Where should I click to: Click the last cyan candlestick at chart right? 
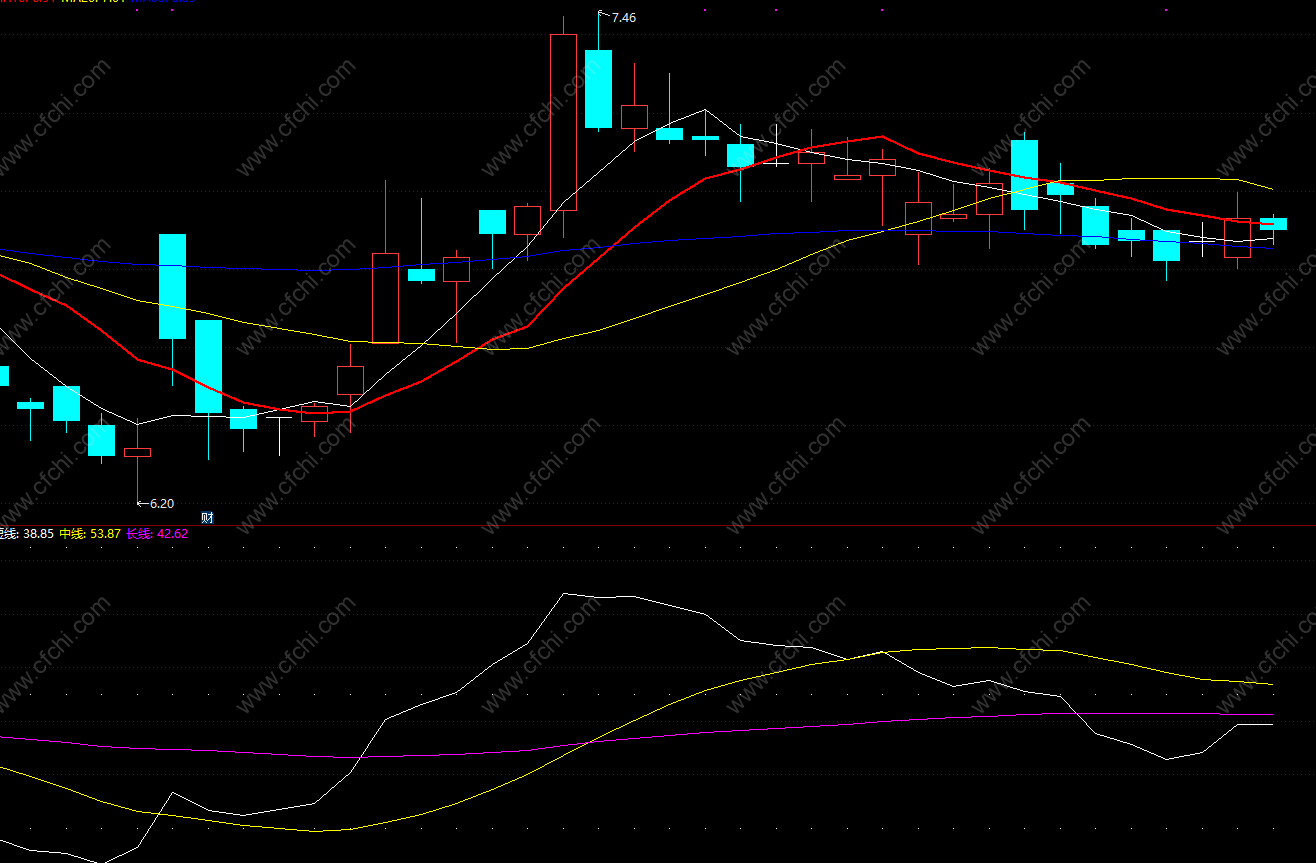point(1273,224)
